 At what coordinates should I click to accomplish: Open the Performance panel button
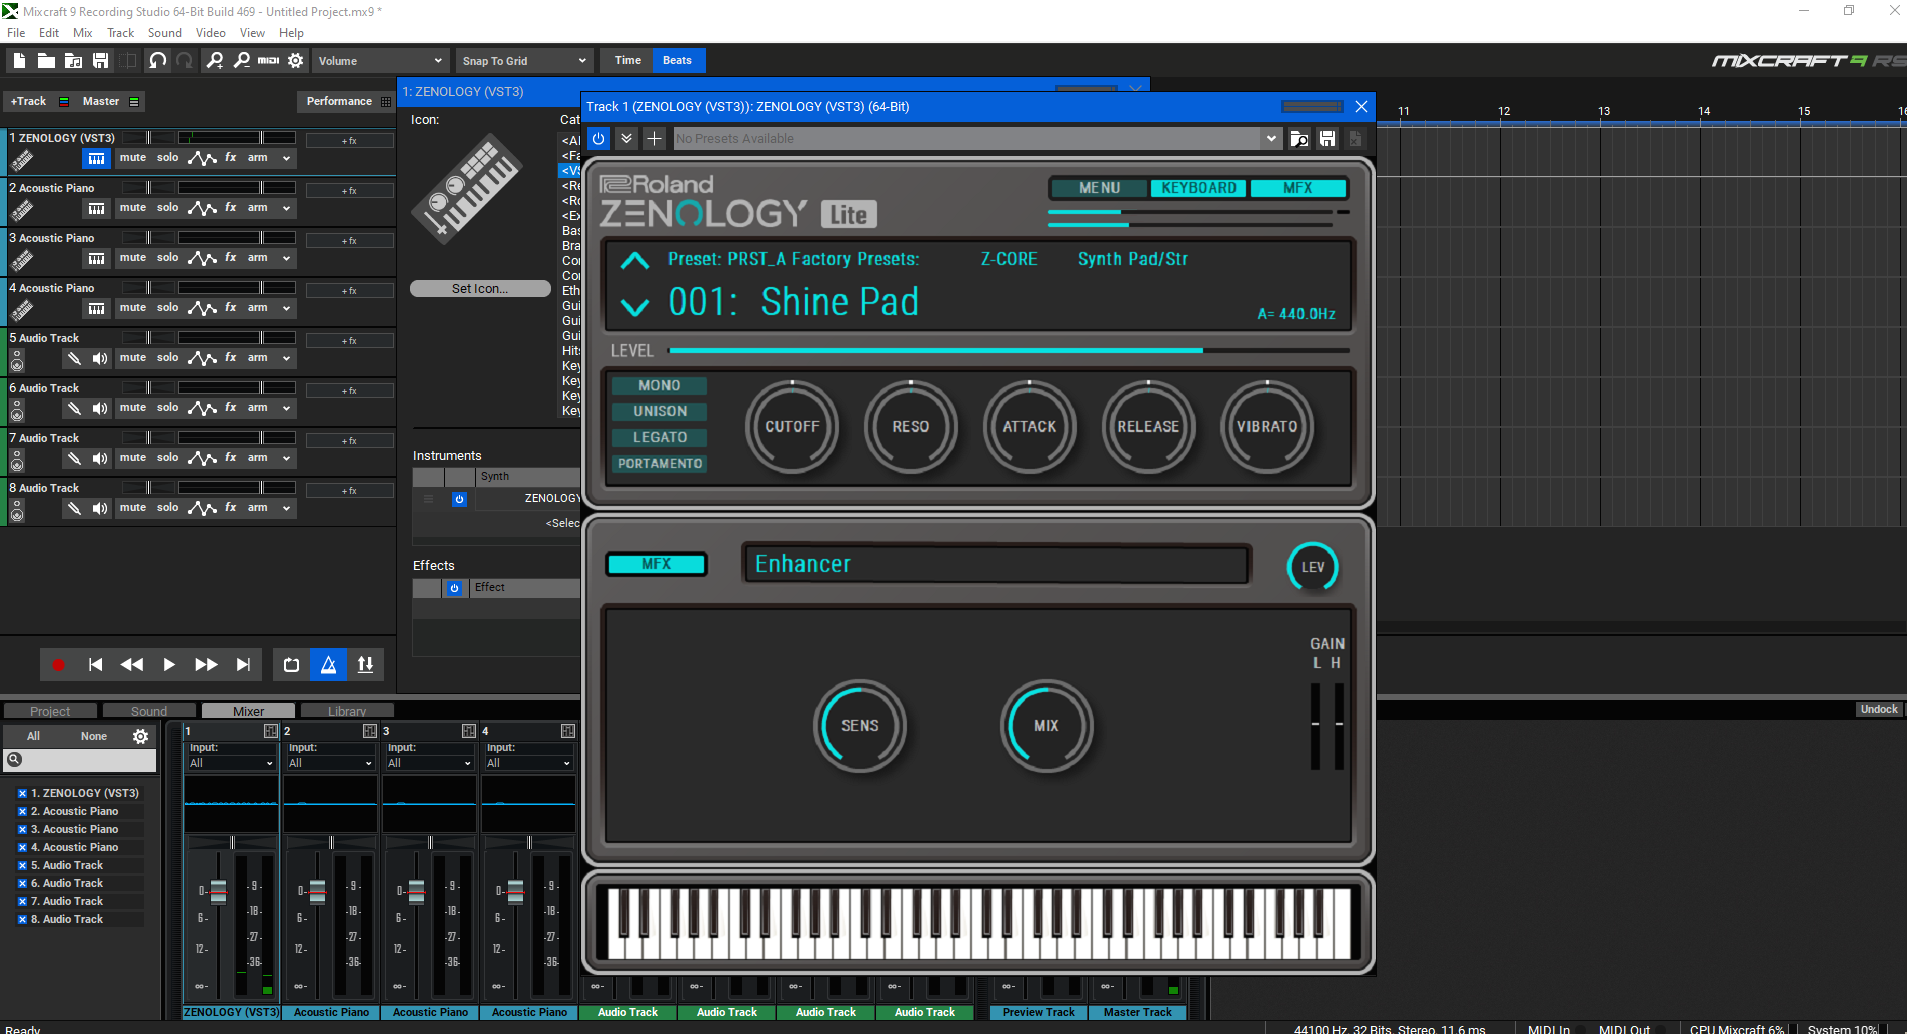tap(346, 101)
